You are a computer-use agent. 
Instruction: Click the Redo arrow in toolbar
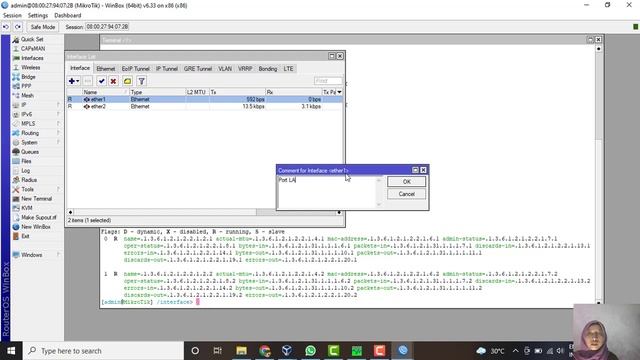(18, 27)
